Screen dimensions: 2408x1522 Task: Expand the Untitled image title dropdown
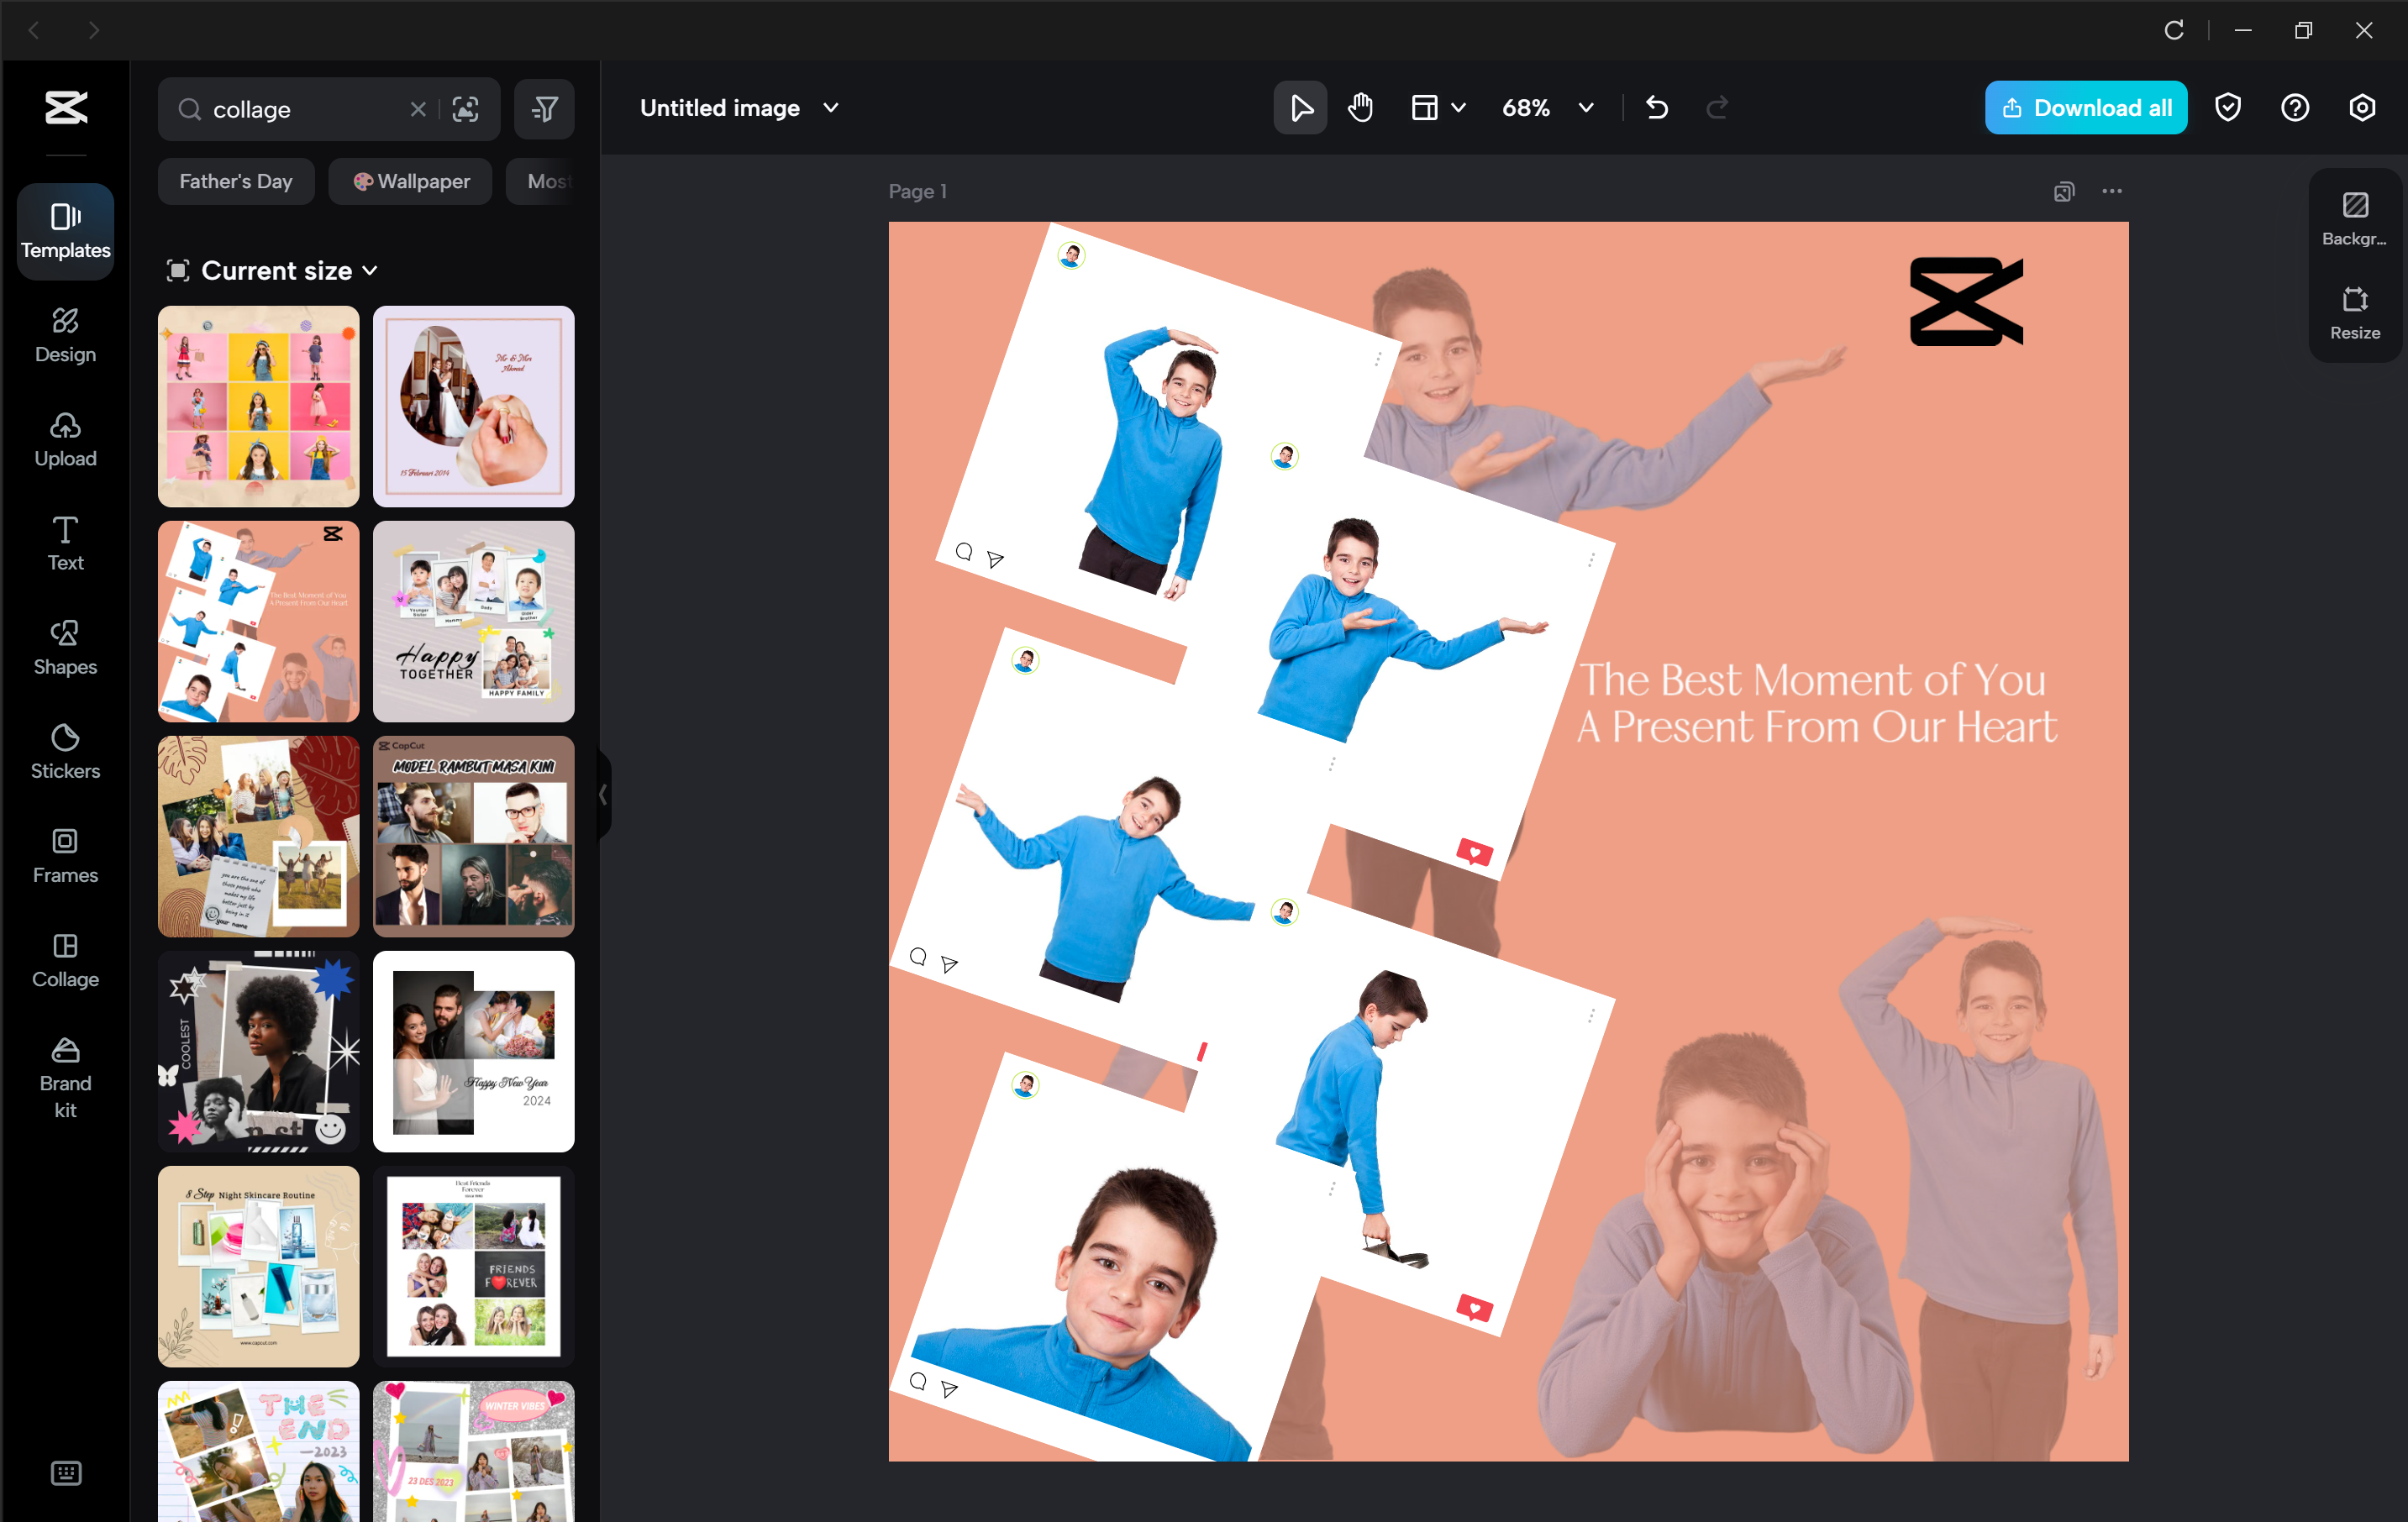(x=829, y=107)
